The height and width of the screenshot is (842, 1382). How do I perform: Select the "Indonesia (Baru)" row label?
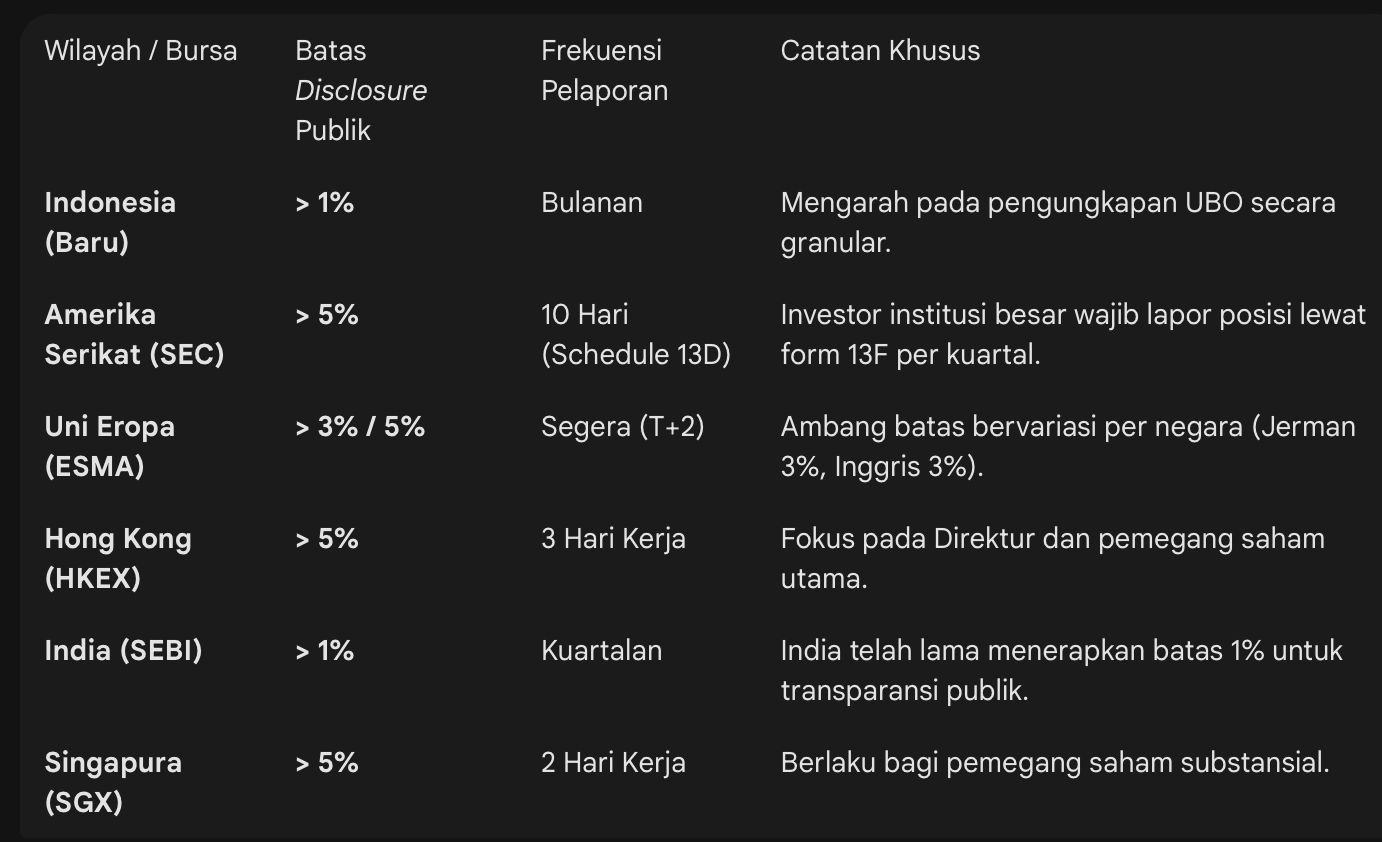click(x=110, y=222)
